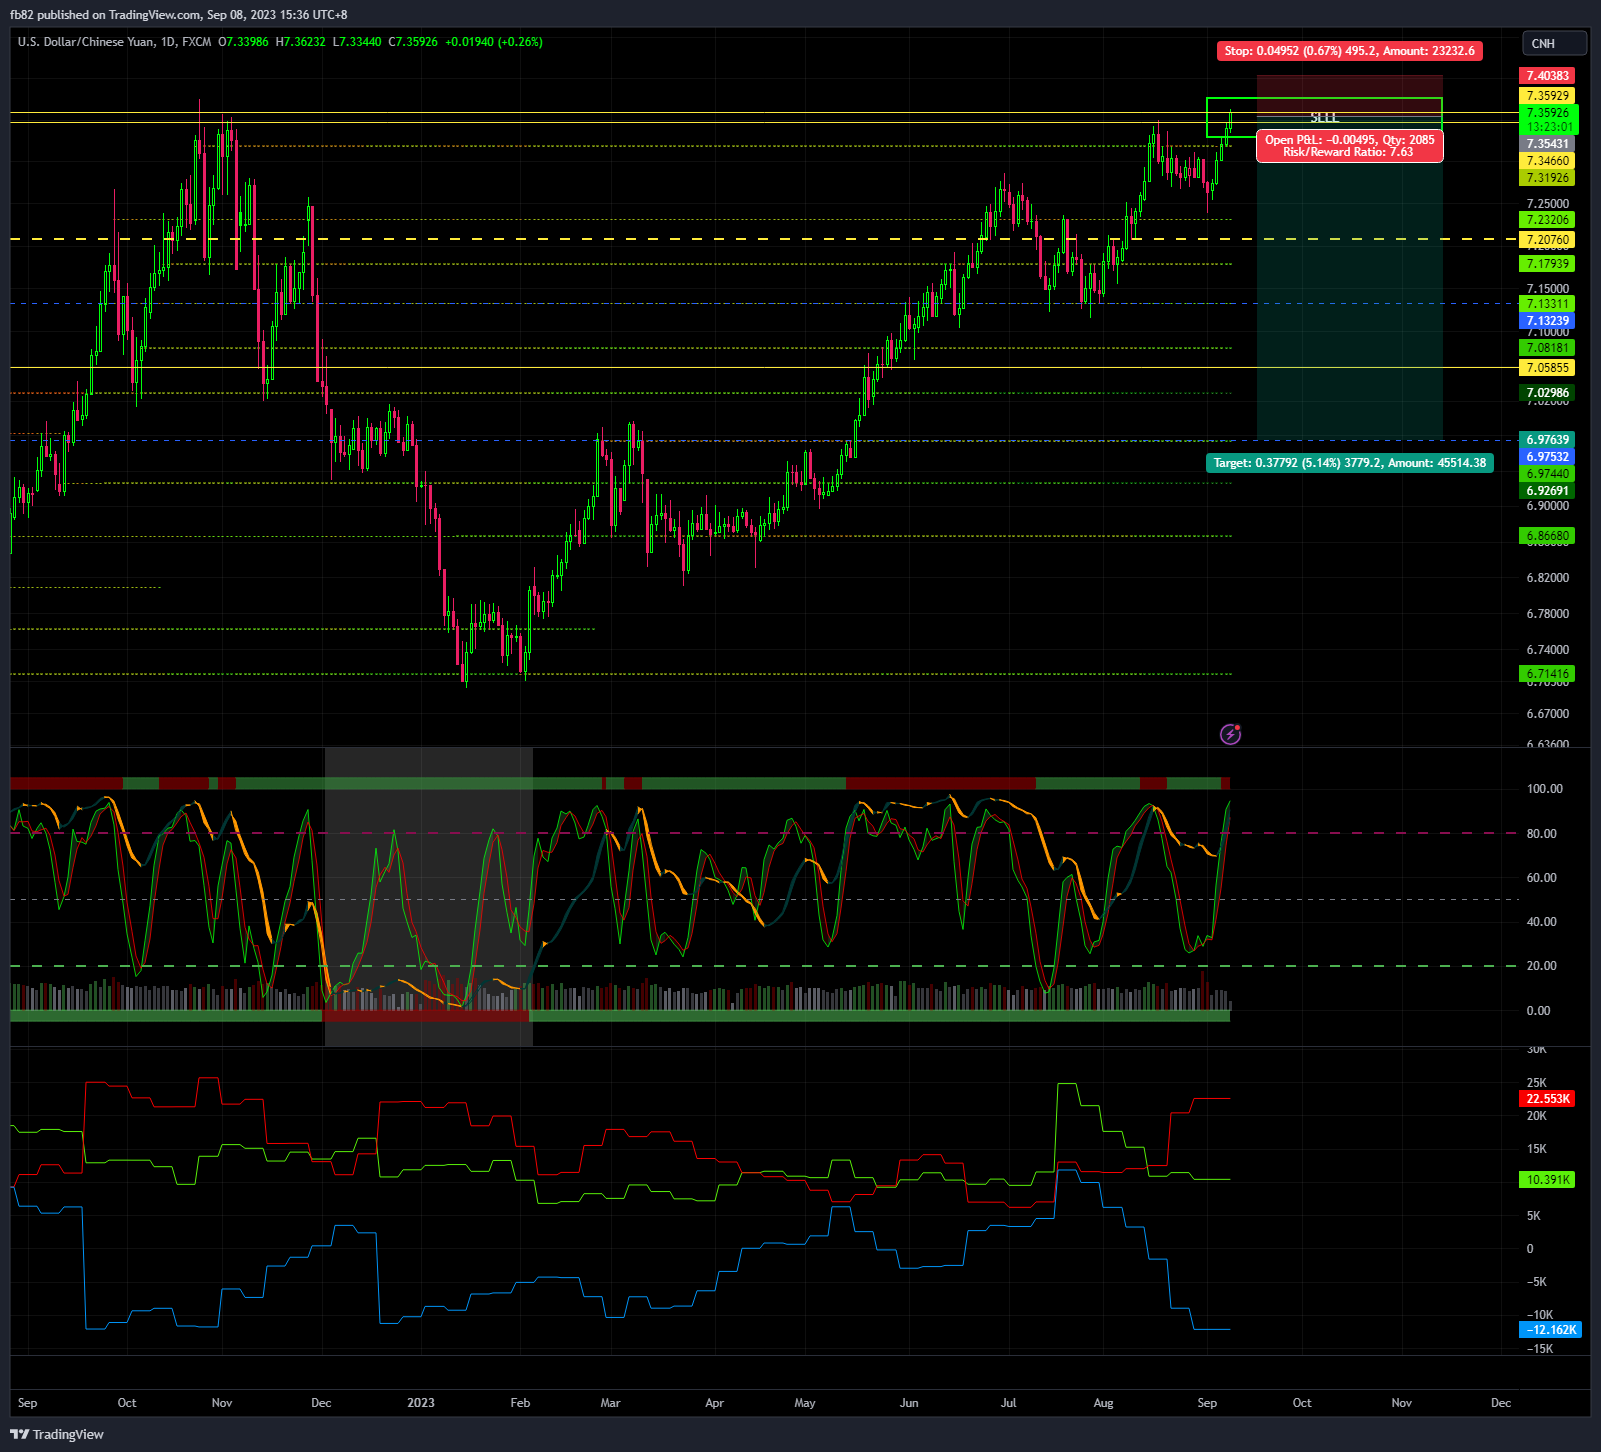Select the blue 7.13239 price label

coord(1548,321)
